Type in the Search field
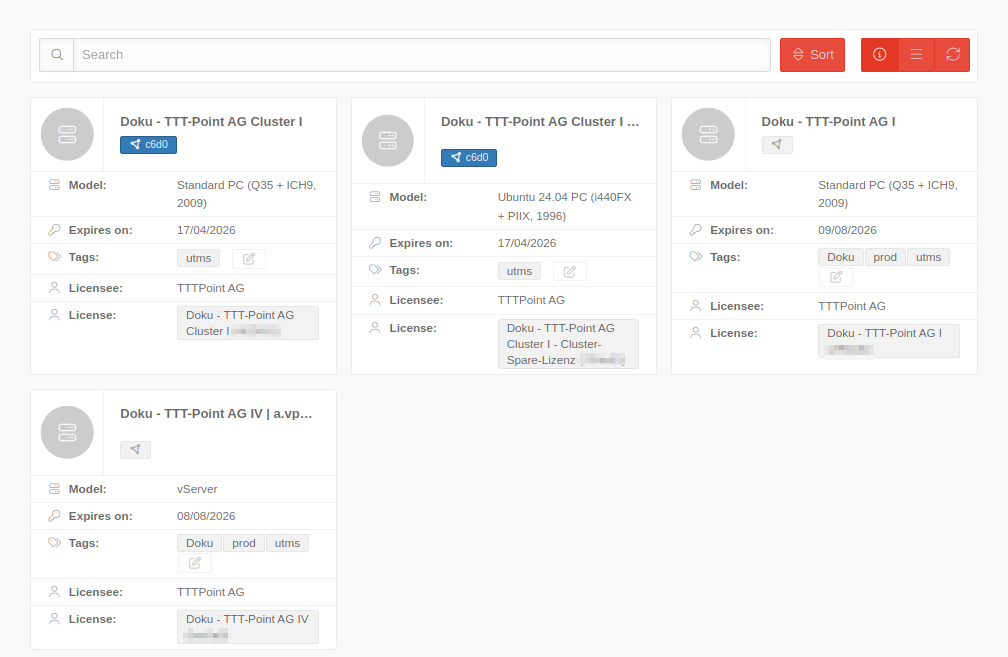This screenshot has height=657, width=1008. [x=420, y=55]
